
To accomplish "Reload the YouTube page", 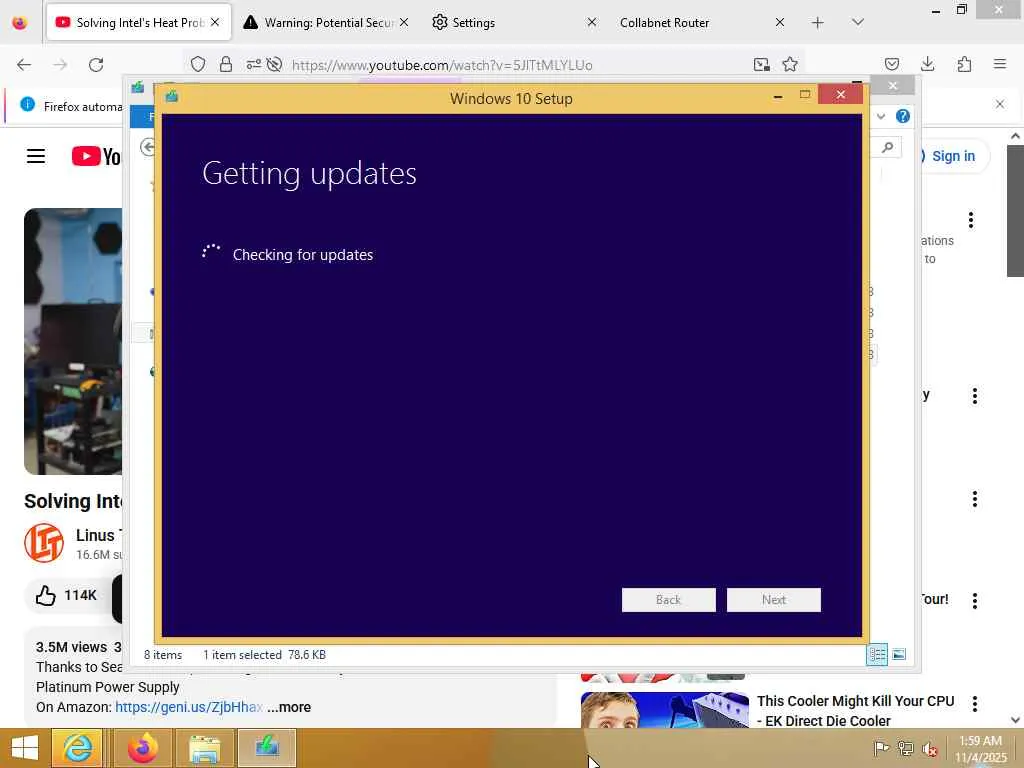I will point(96,65).
